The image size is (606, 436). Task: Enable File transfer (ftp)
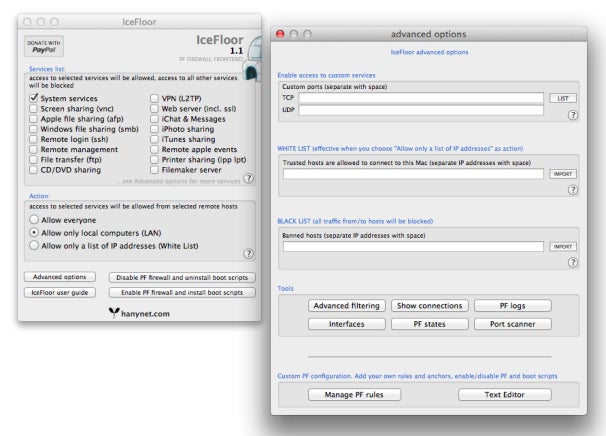[x=34, y=159]
